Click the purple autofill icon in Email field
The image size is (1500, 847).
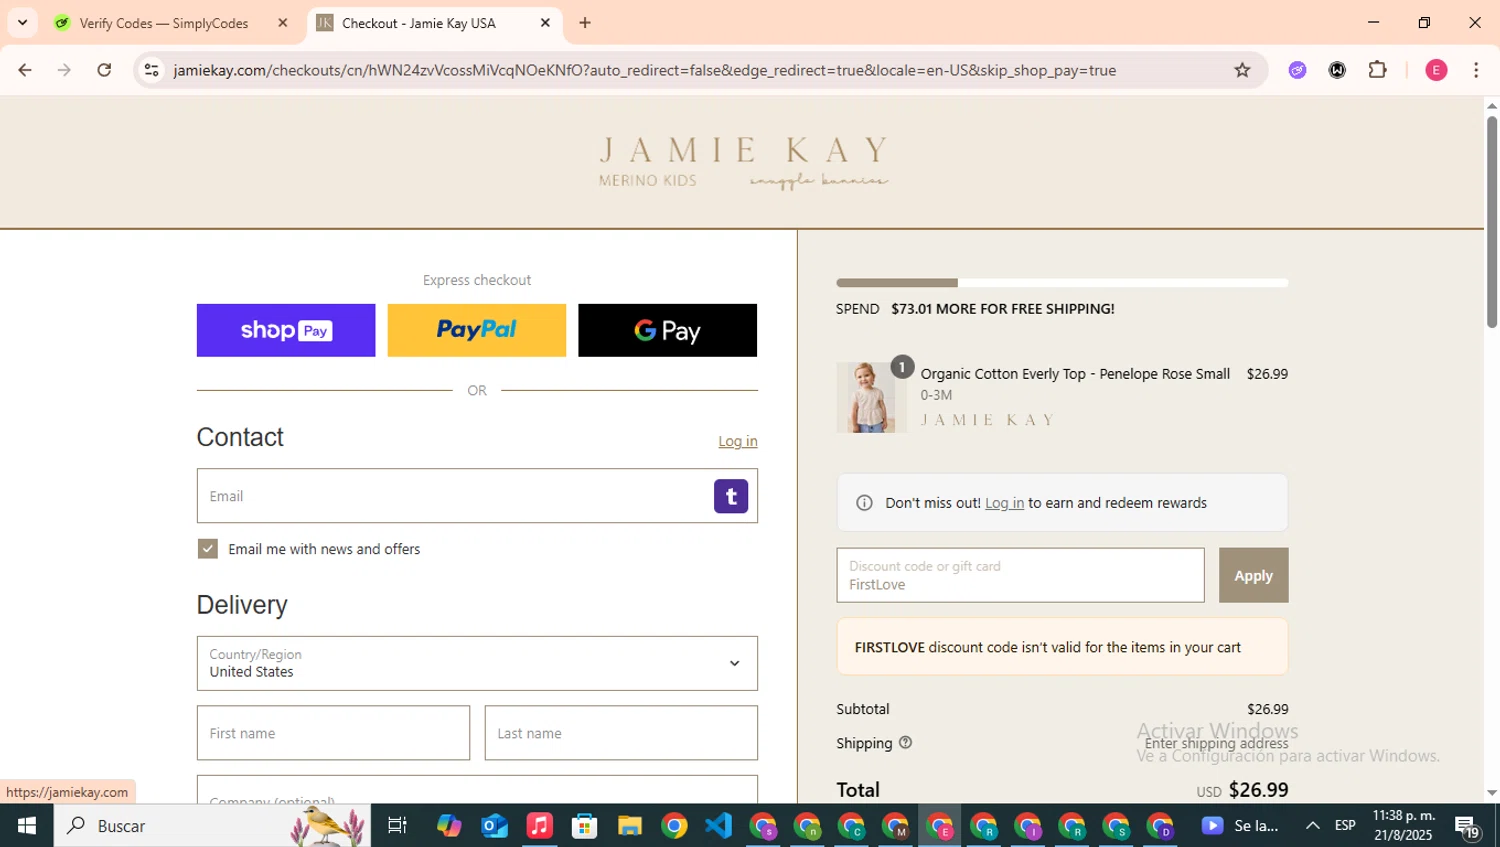pyautogui.click(x=731, y=496)
